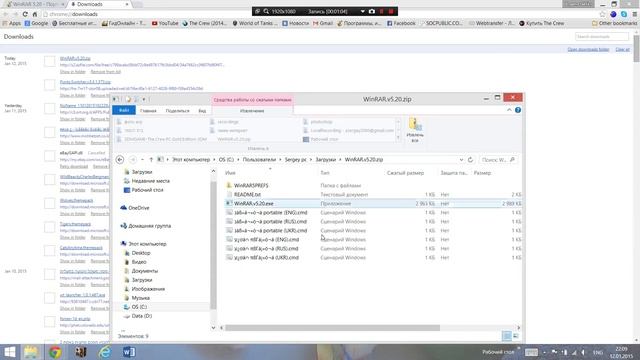This screenshot has width=640, height=360.
Task: Bookmark page with Chrome star icon
Action: point(602,14)
